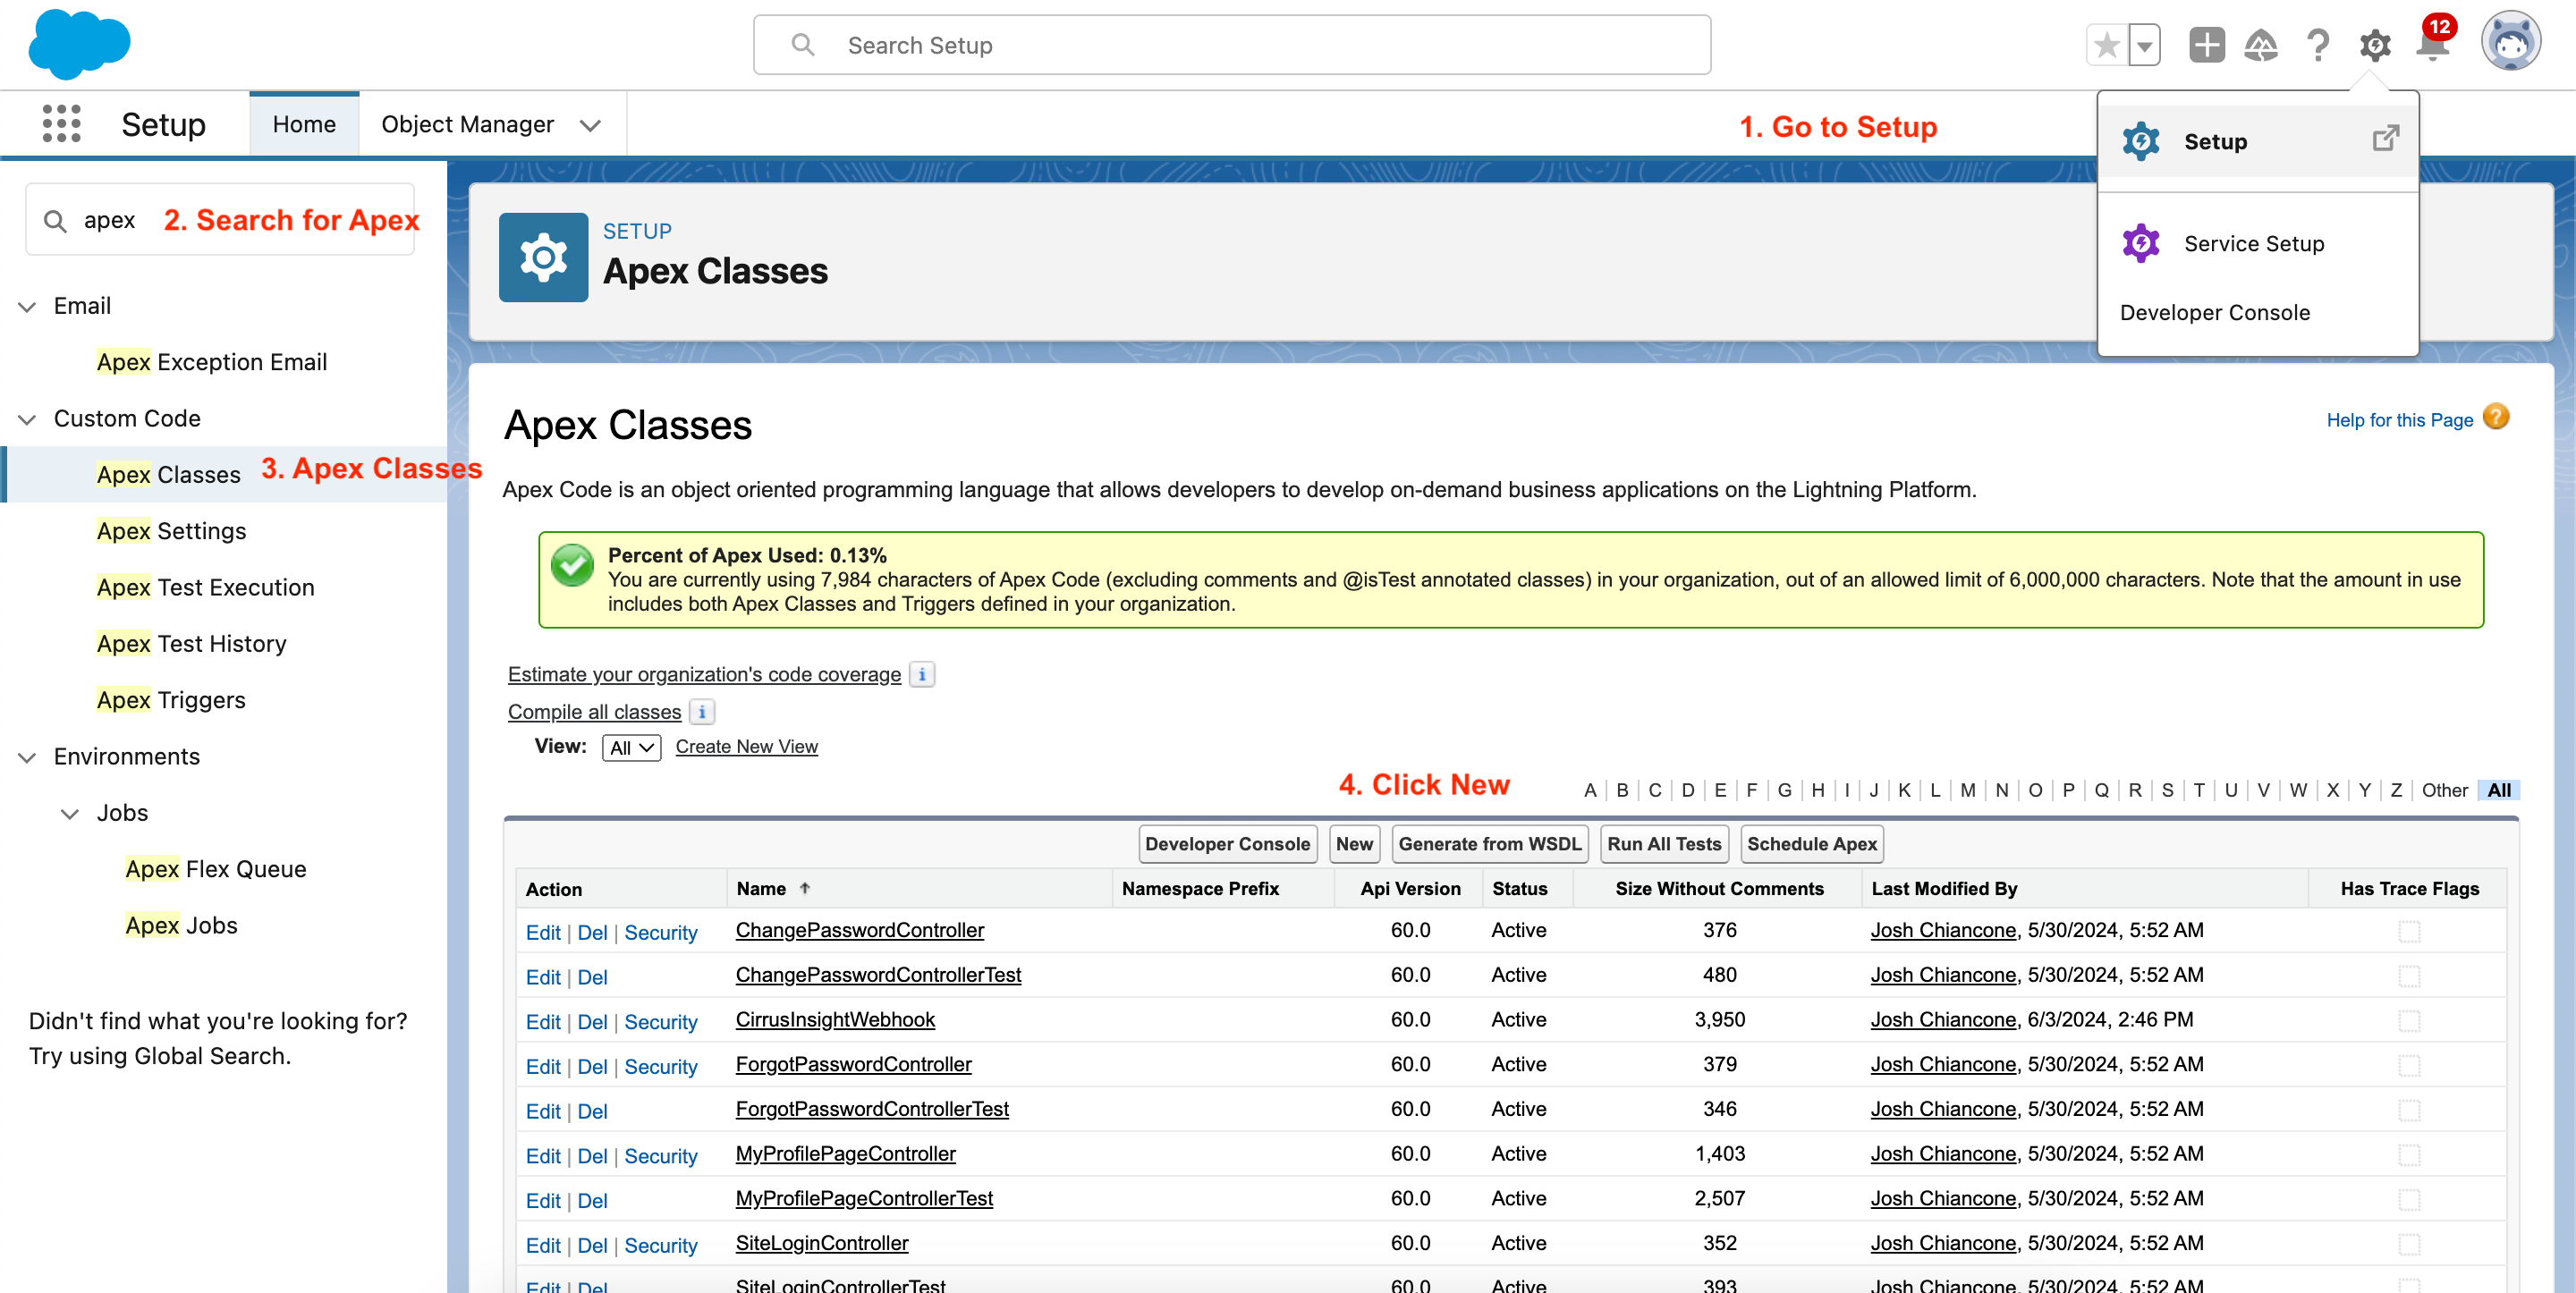Viewport: 2576px width, 1293px height.
Task: Click the Run All Tests button
Action: coord(1664,844)
